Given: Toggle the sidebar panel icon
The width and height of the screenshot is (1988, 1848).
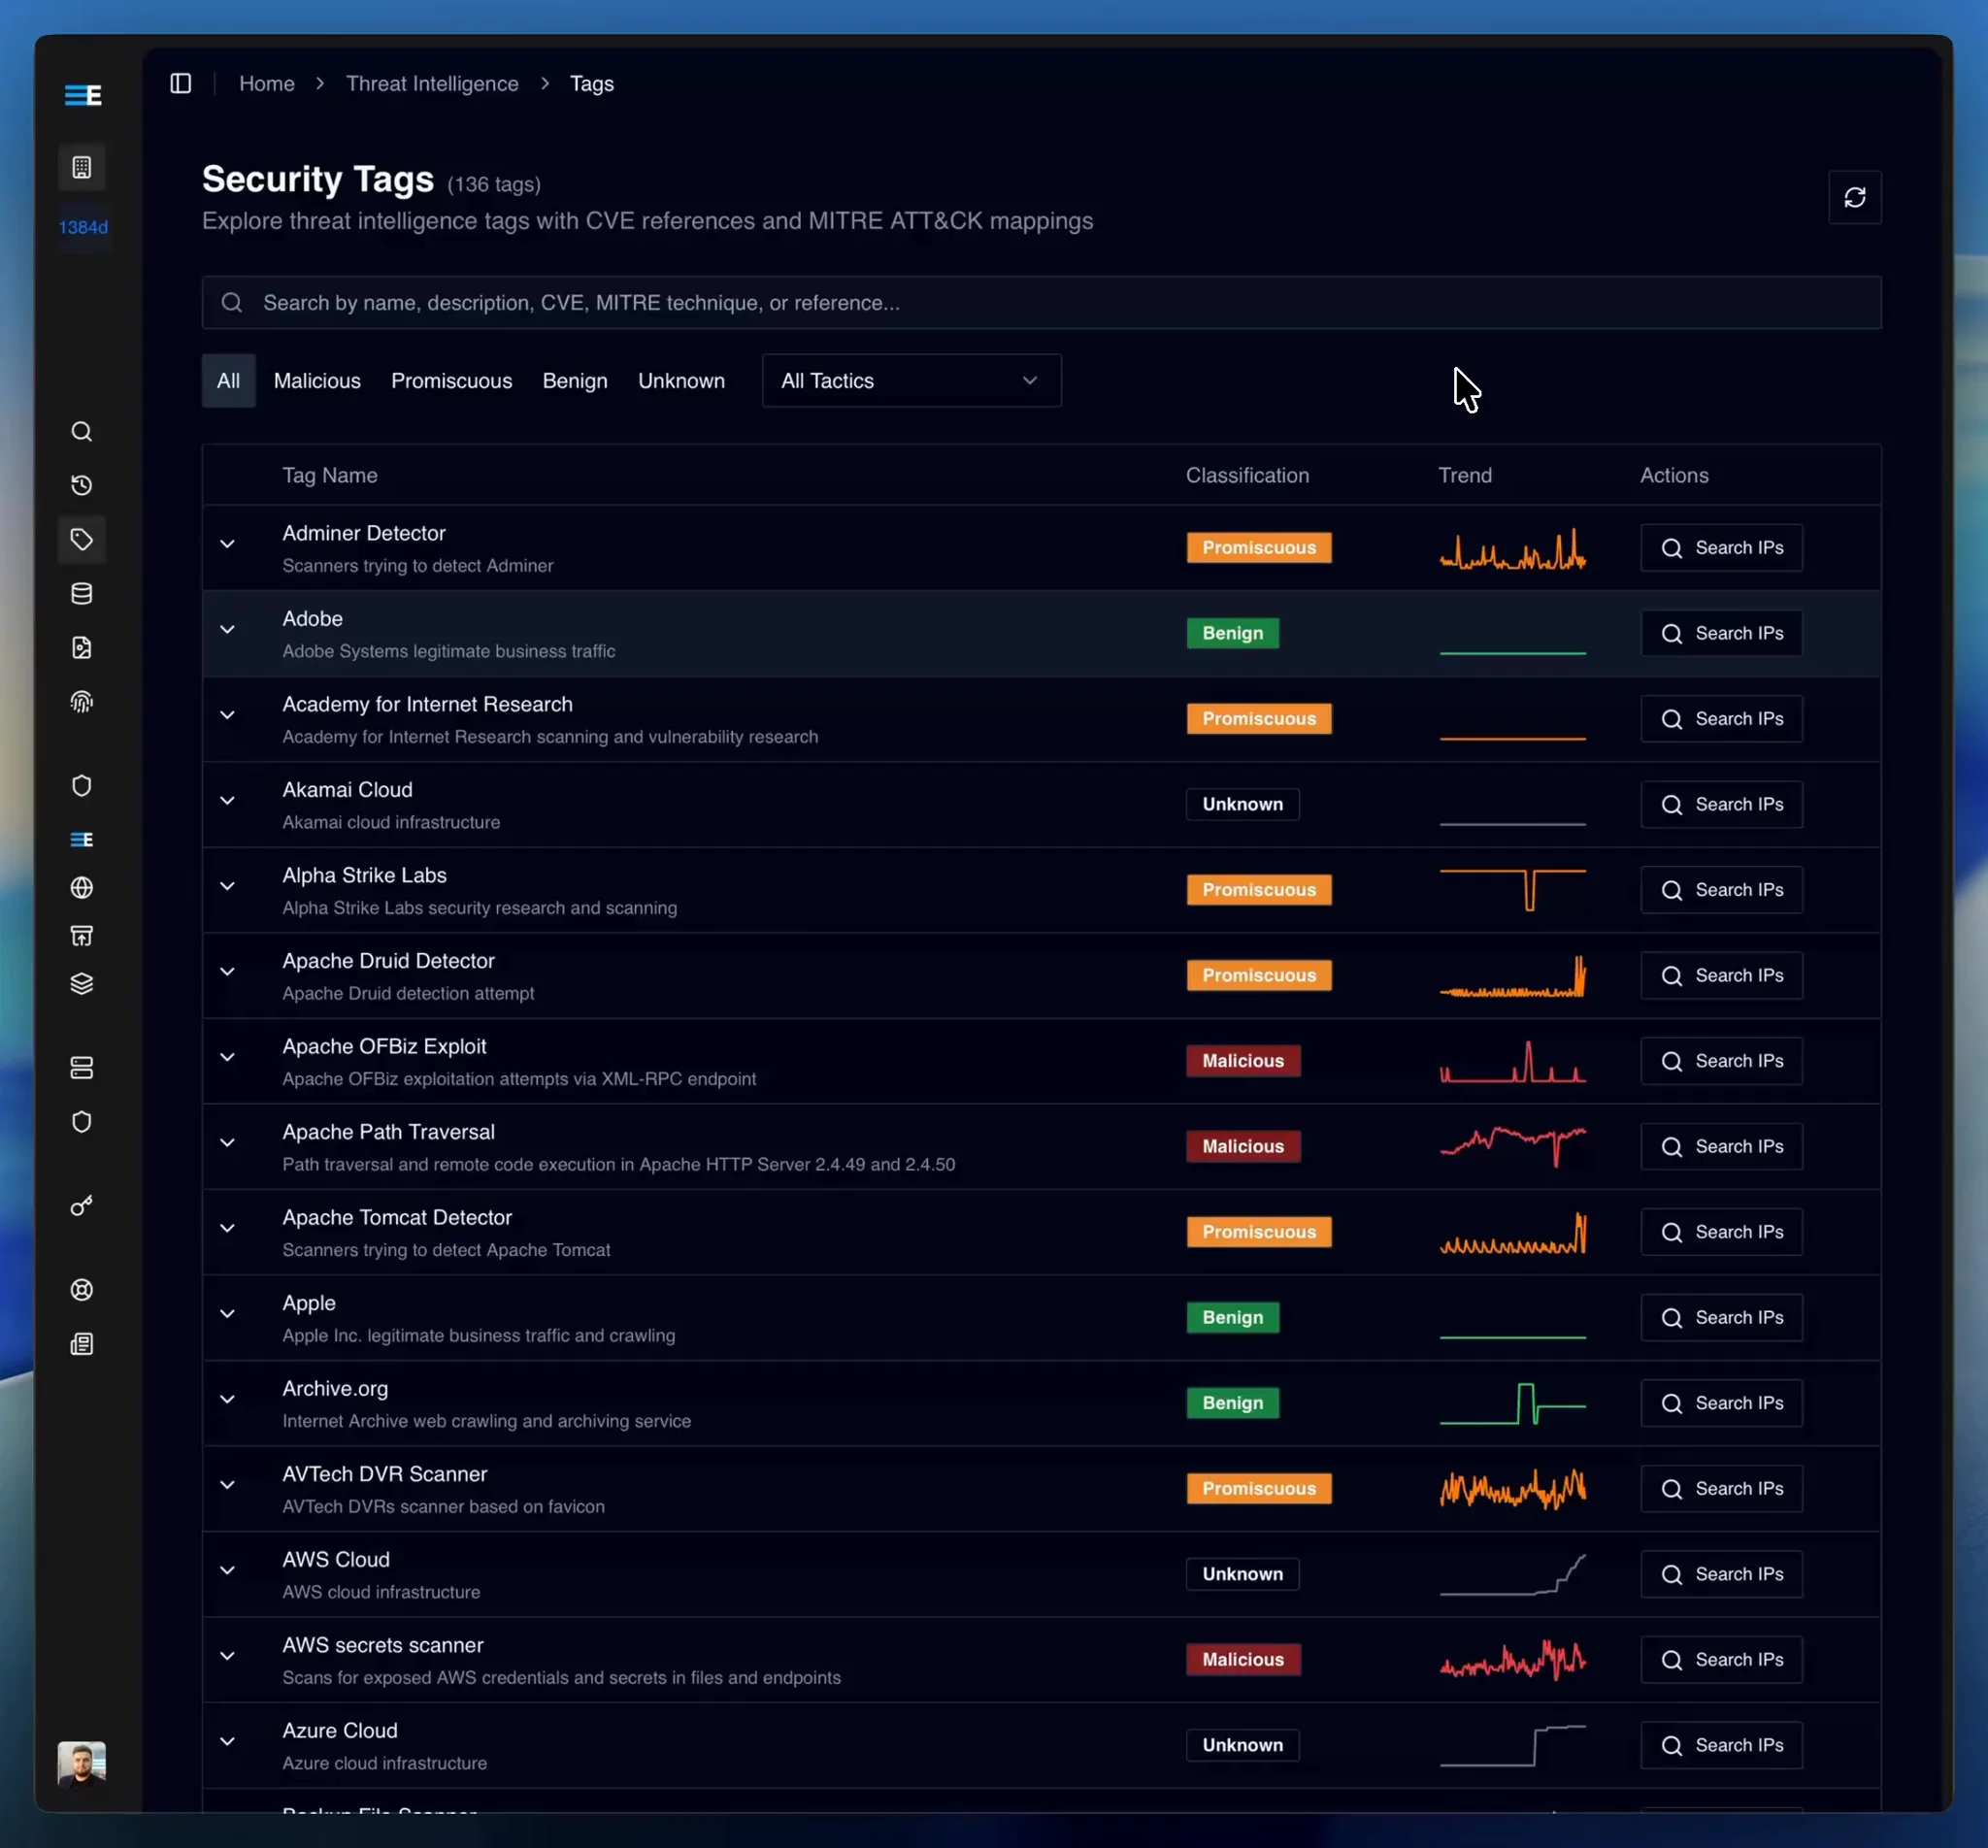Looking at the screenshot, I should coord(181,84).
